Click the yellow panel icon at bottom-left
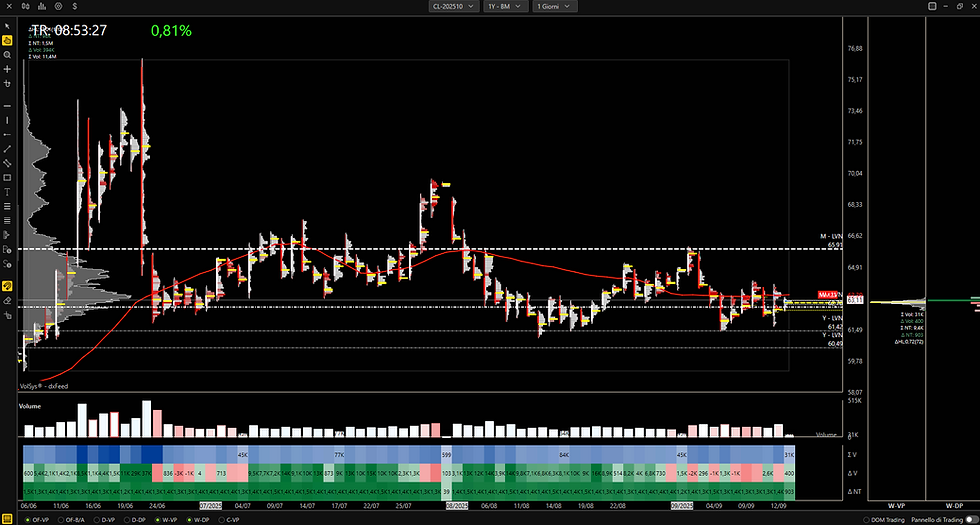 coord(8,519)
